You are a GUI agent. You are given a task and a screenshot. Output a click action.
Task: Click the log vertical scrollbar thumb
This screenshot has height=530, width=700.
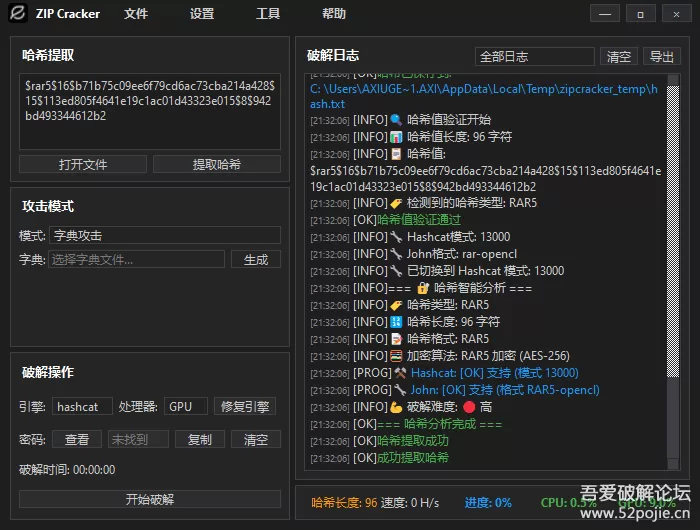[x=673, y=231]
